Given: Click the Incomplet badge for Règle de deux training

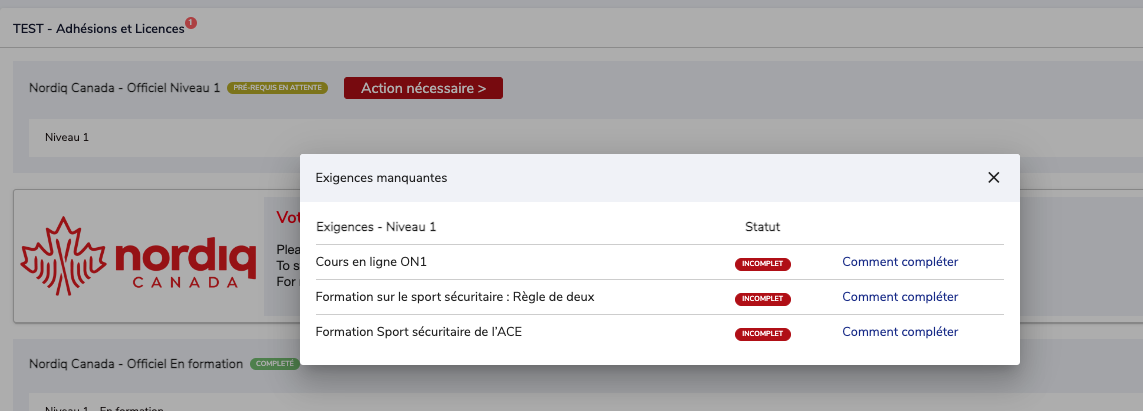Looking at the screenshot, I should click(762, 299).
